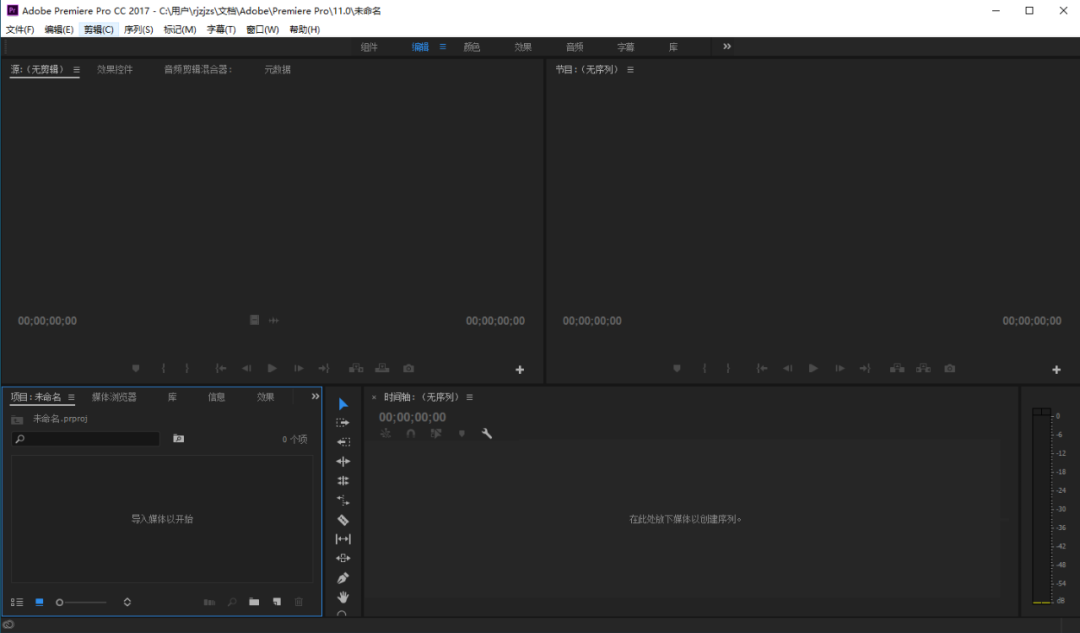The width and height of the screenshot is (1080, 633).
Task: Select the Razor tool
Action: tap(343, 520)
